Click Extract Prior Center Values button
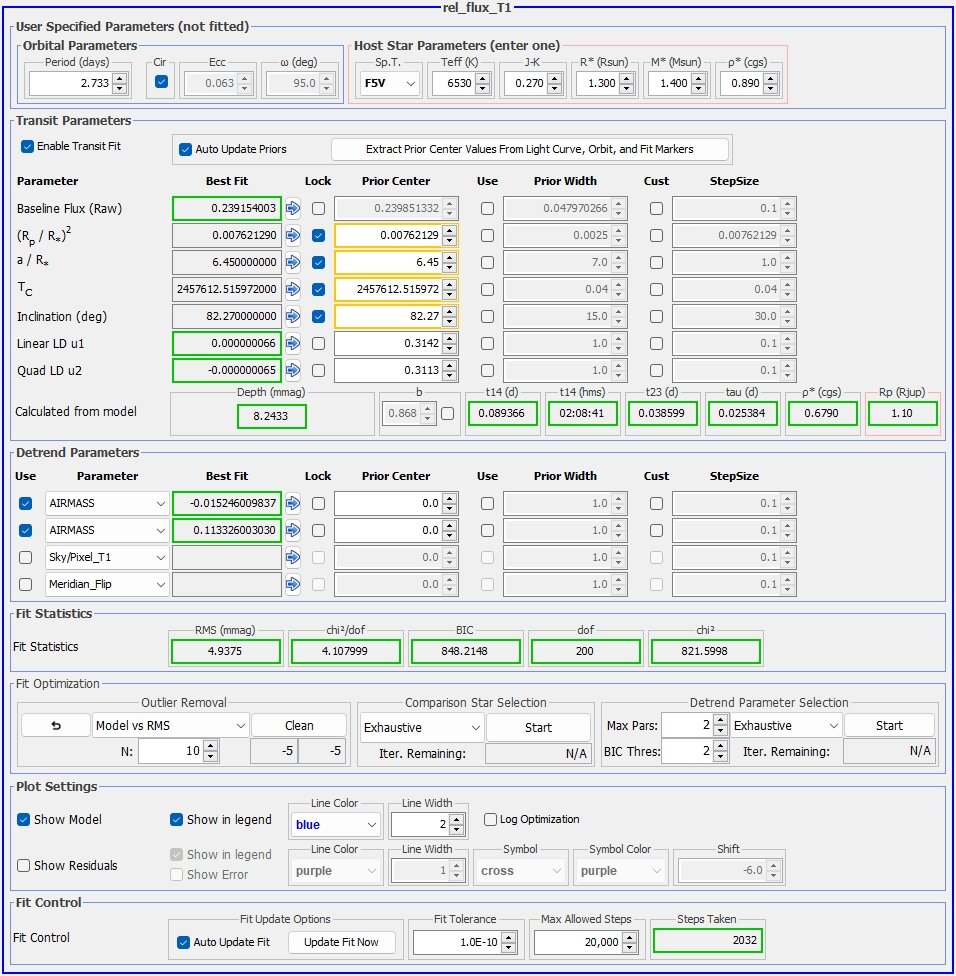Screen dimensions: 956x976 coord(530,148)
